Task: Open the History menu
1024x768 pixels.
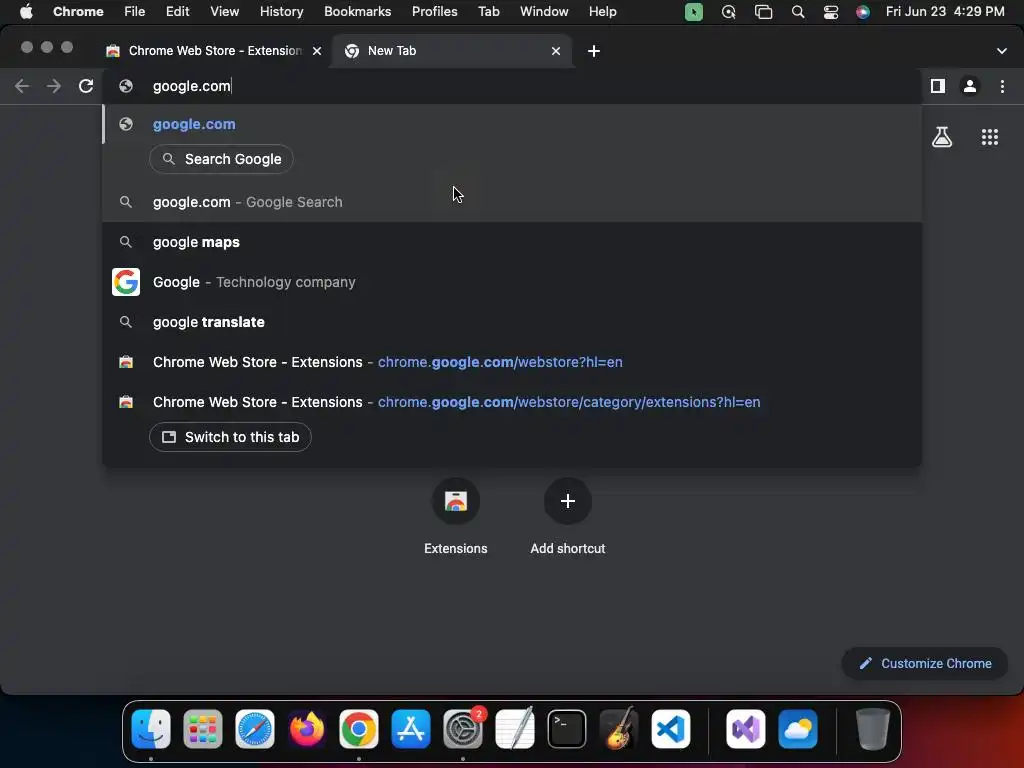Action: (281, 12)
